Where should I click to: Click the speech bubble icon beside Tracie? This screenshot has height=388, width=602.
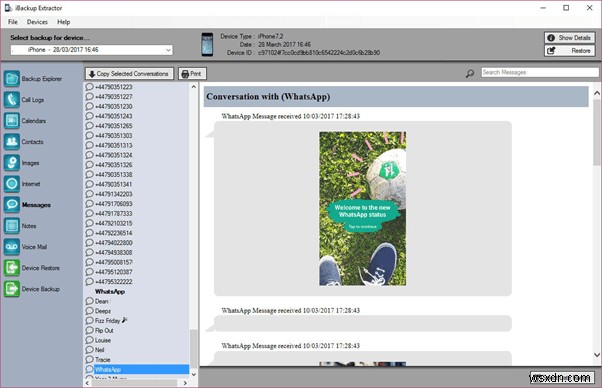coord(89,360)
